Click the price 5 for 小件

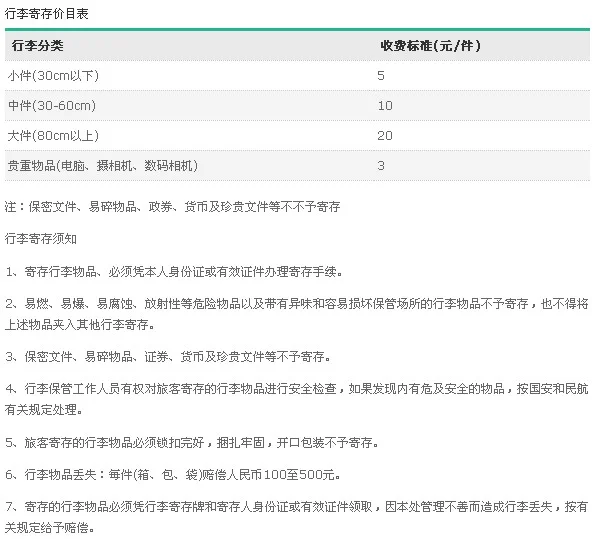click(x=381, y=75)
